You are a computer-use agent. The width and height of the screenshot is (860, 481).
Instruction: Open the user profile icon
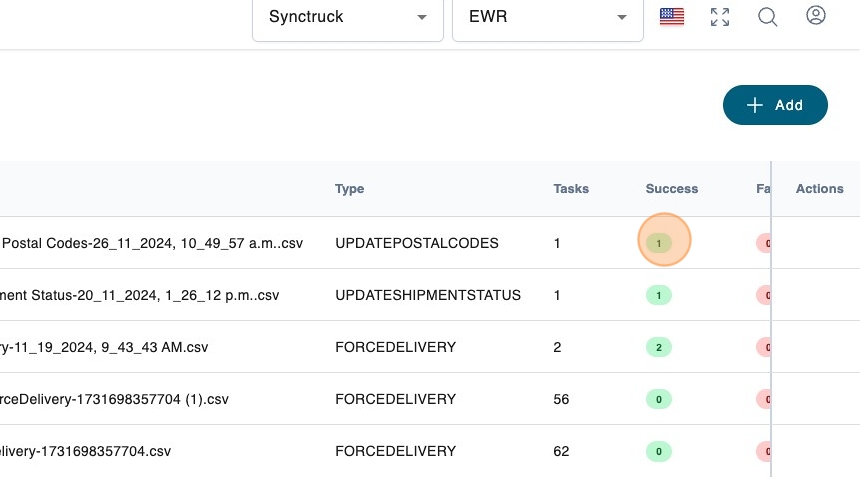click(816, 17)
